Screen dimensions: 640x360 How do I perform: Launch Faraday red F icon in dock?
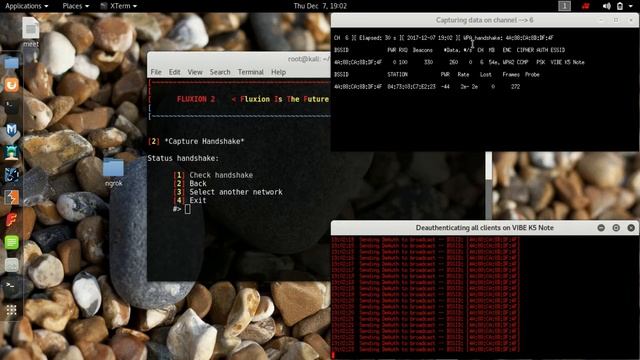coord(11,220)
